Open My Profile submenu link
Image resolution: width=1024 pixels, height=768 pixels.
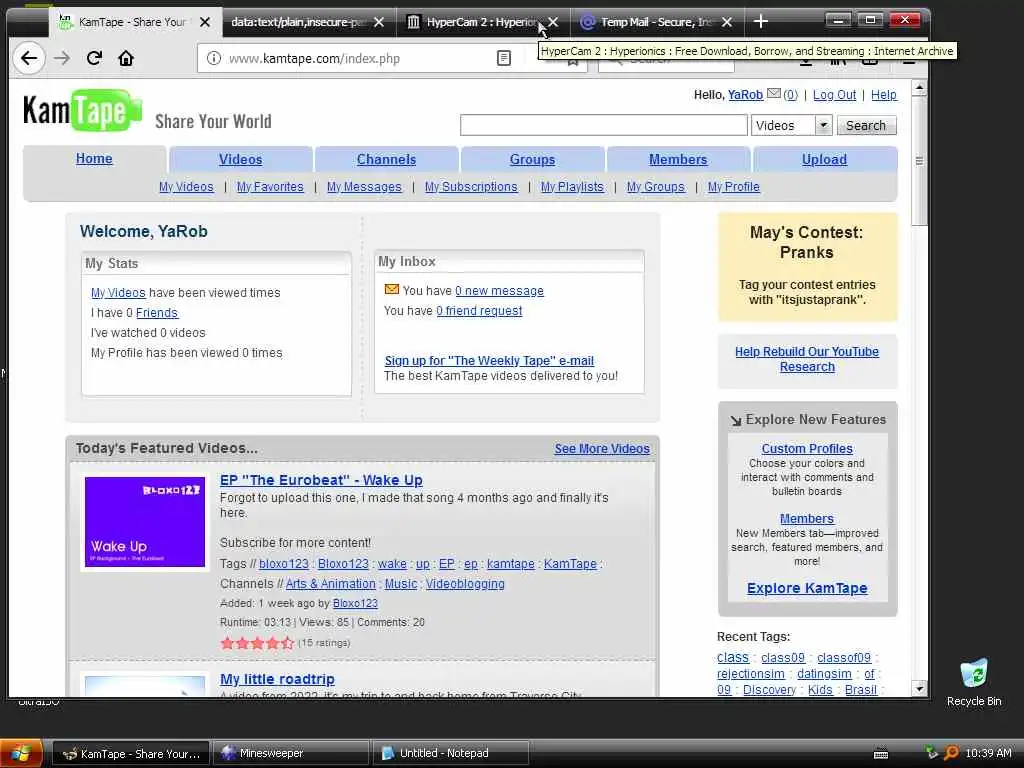[x=733, y=187]
